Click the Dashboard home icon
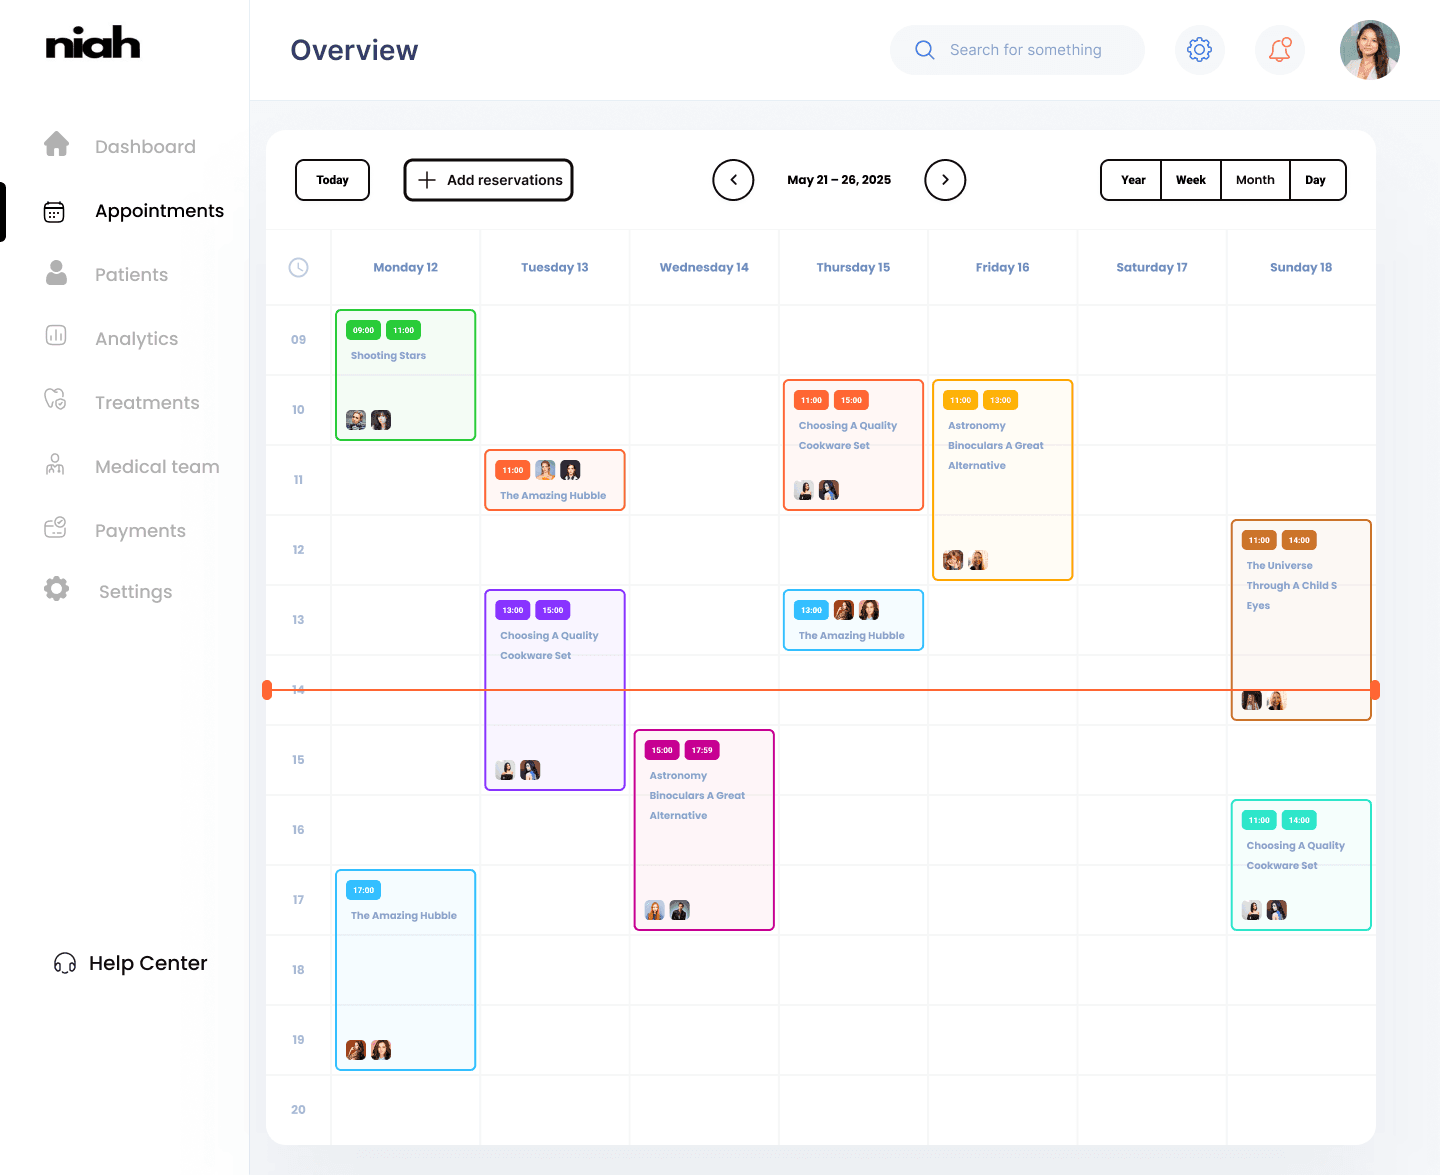This screenshot has height=1175, width=1440. tap(57, 145)
